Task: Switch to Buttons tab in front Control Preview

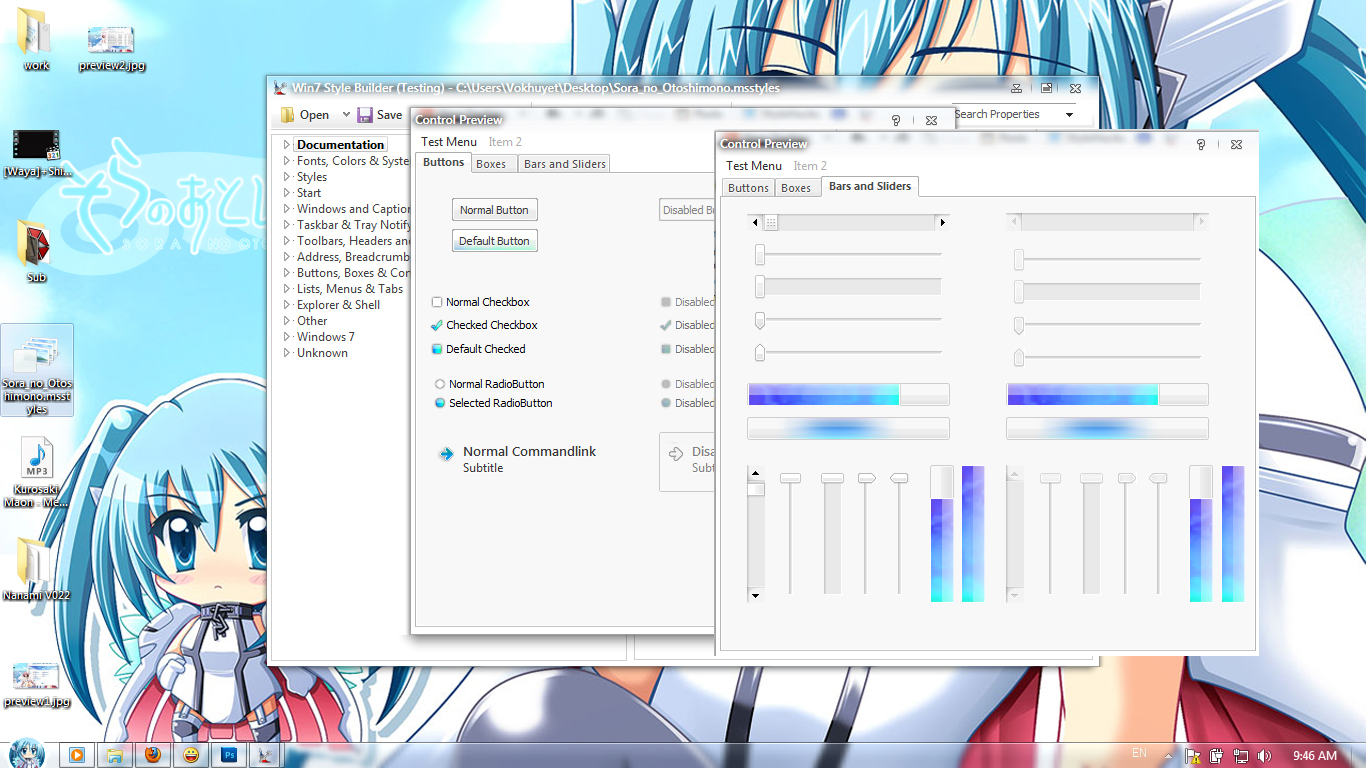Action: click(x=748, y=188)
